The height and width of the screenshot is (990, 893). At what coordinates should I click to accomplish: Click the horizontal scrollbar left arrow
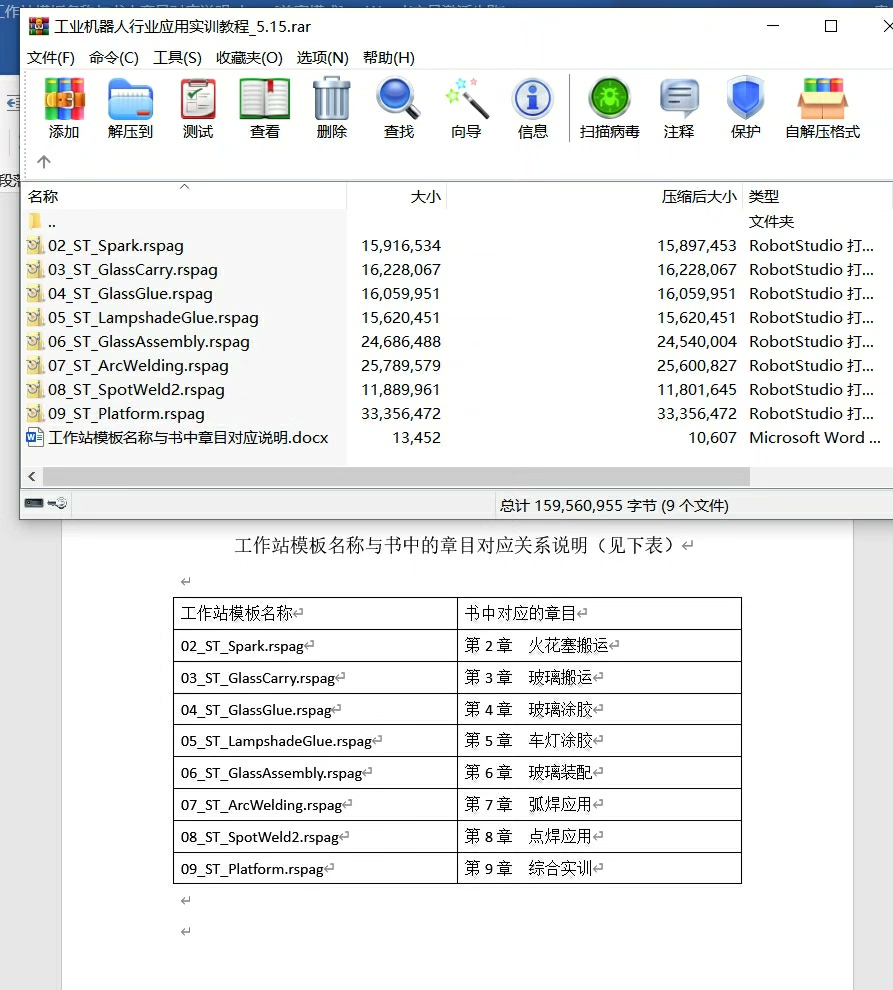click(x=32, y=476)
